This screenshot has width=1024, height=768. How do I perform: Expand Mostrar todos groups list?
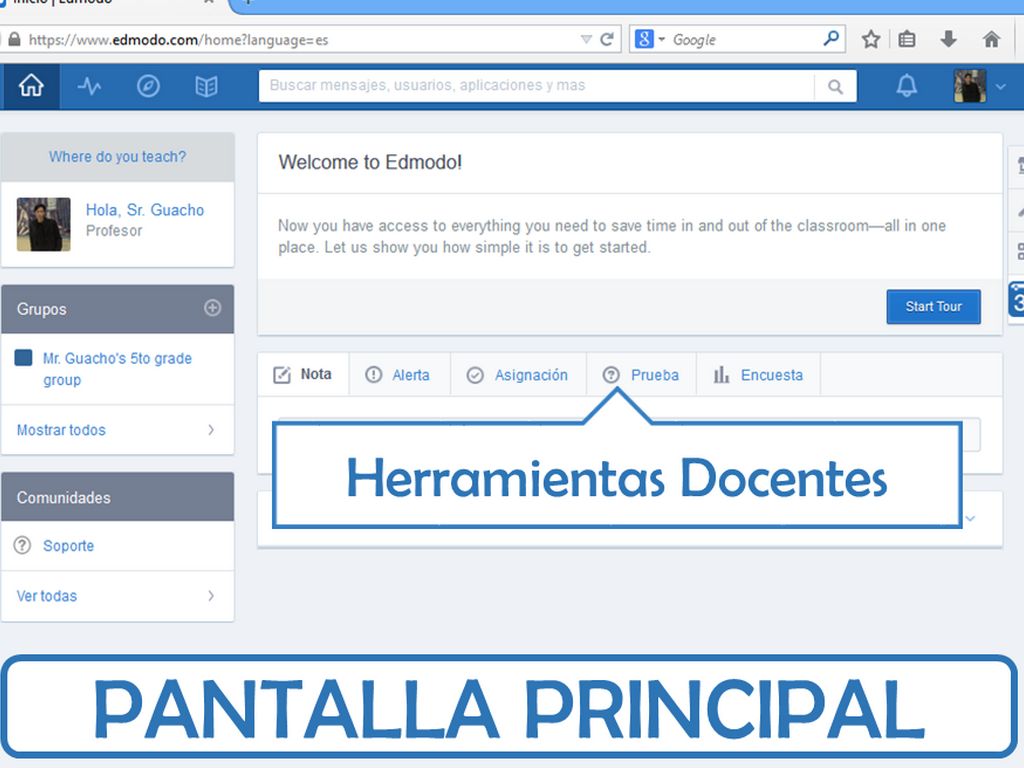pos(117,430)
